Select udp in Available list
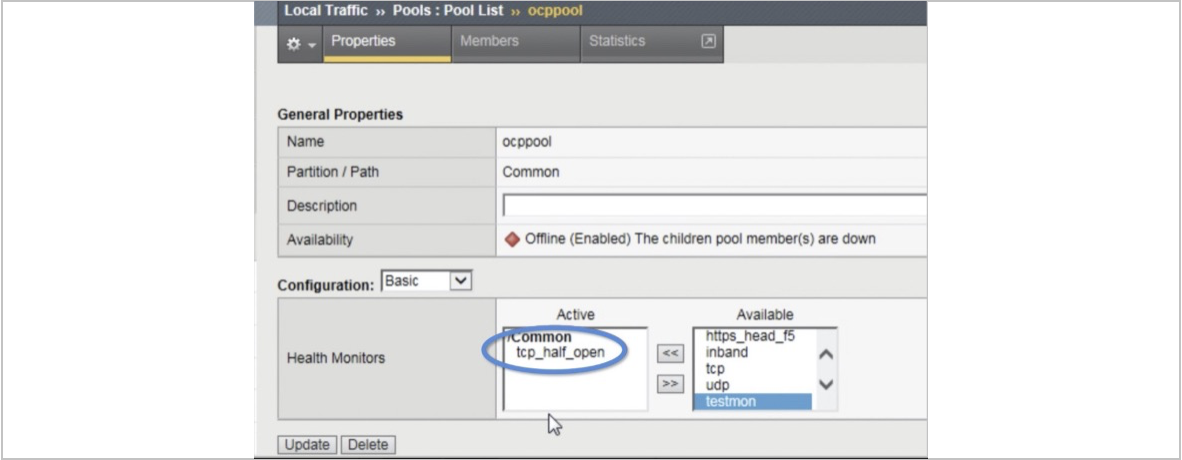 point(717,385)
